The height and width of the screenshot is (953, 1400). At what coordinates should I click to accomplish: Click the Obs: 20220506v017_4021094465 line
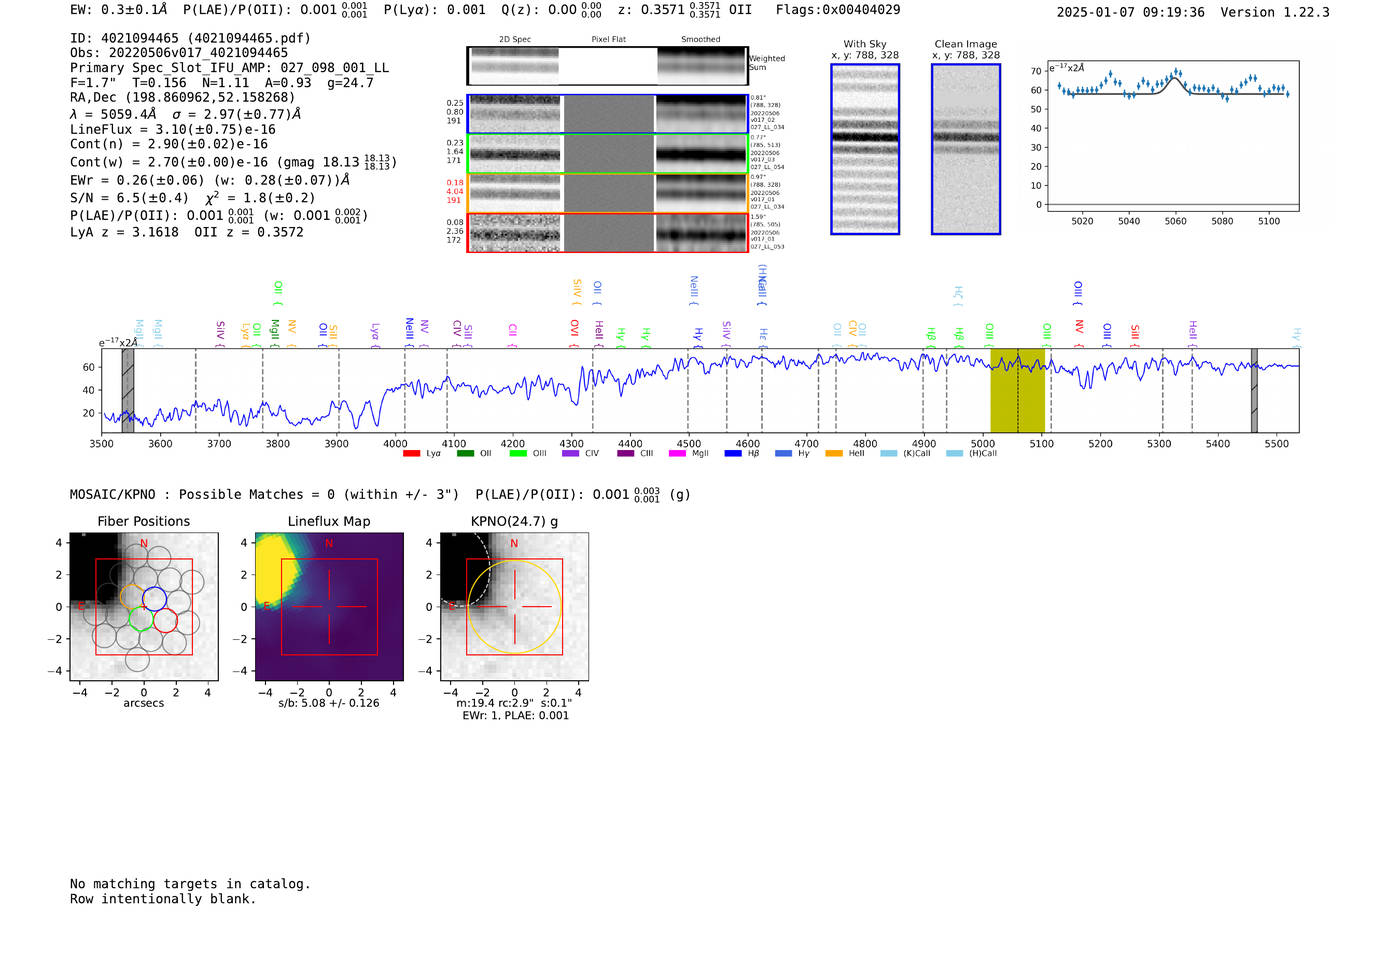pos(179,53)
